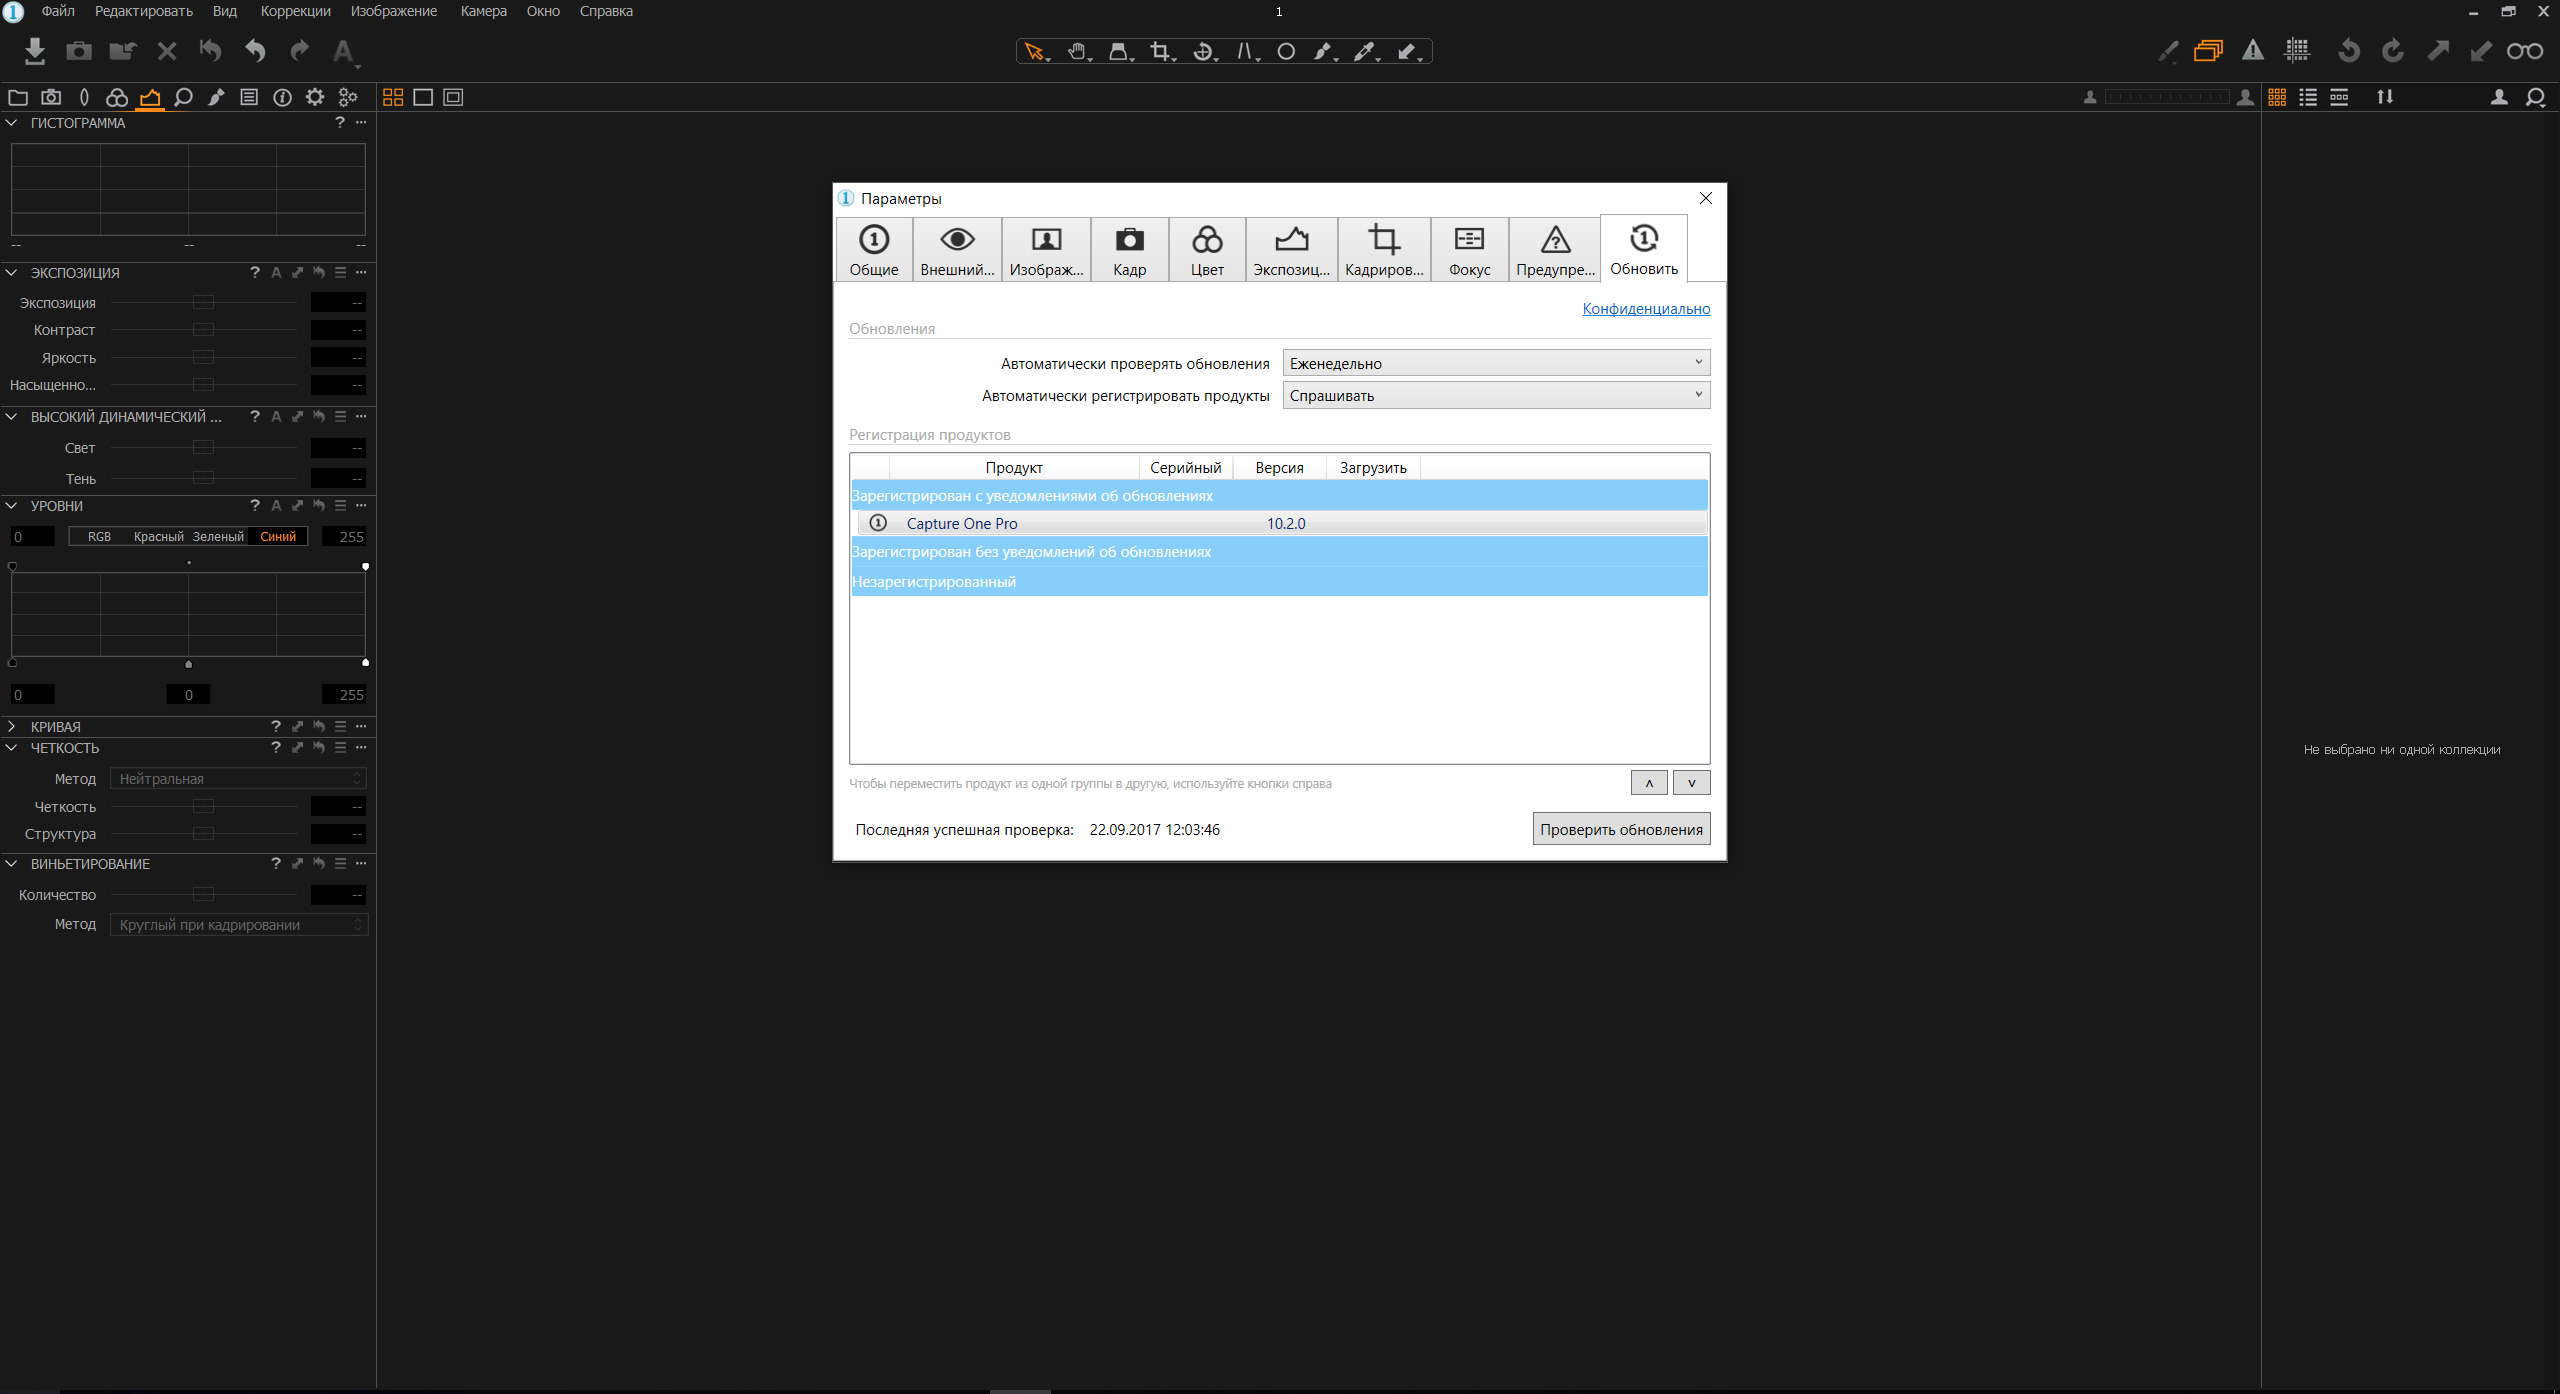The image size is (2560, 1394).
Task: Open the Четкость Метод dropdown
Action: [238, 779]
